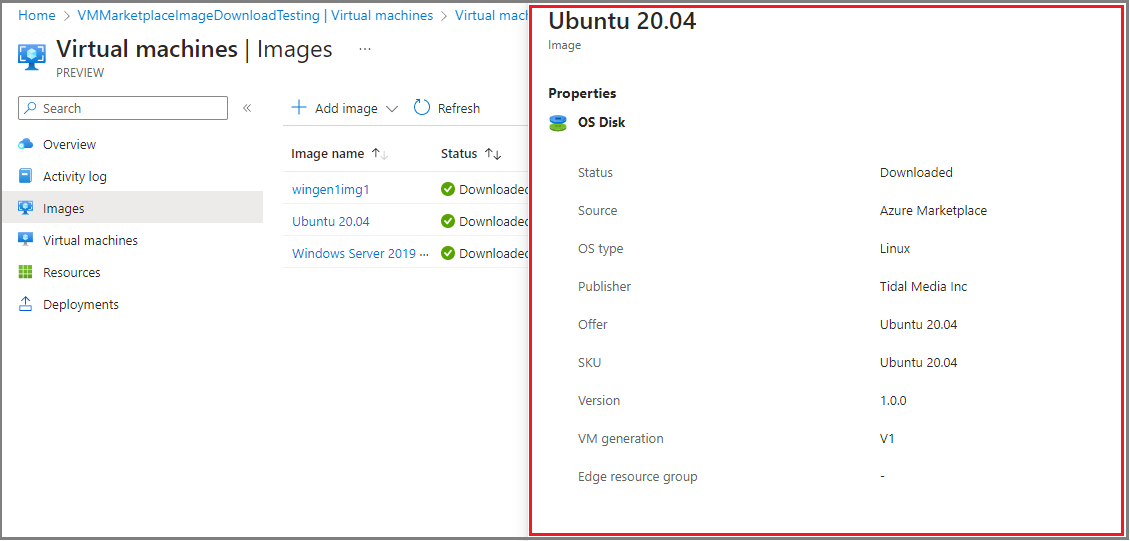Viewport: 1130px width, 541px height.
Task: Click the Deployments upload icon
Action: point(26,304)
